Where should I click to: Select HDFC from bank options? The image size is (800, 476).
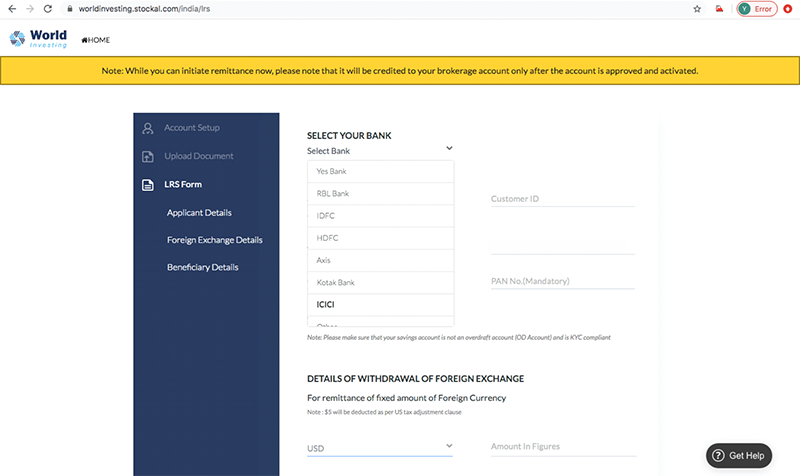pyautogui.click(x=329, y=237)
